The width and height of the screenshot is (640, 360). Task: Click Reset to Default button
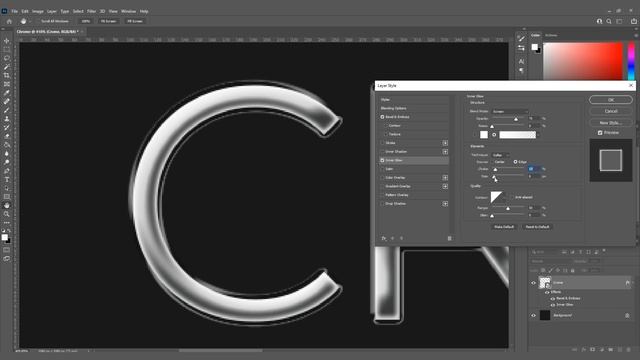point(537,227)
